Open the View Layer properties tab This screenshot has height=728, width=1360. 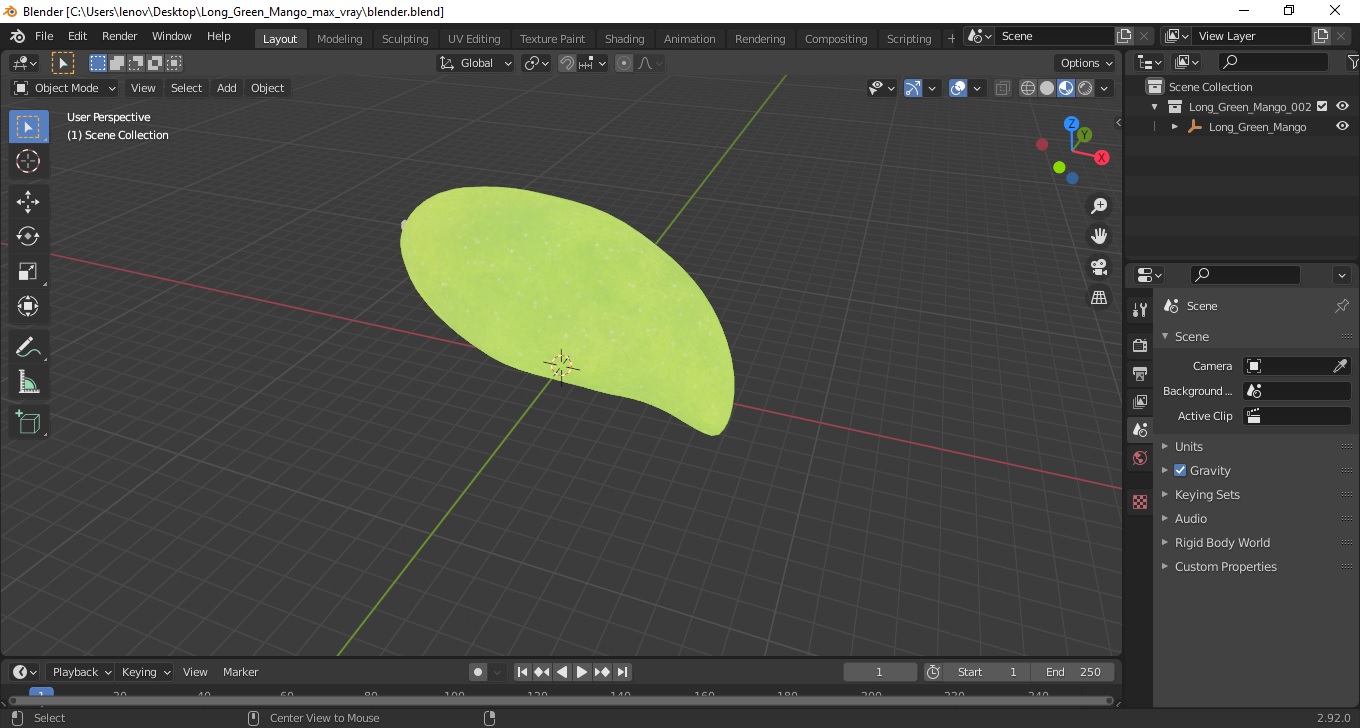pos(1140,401)
